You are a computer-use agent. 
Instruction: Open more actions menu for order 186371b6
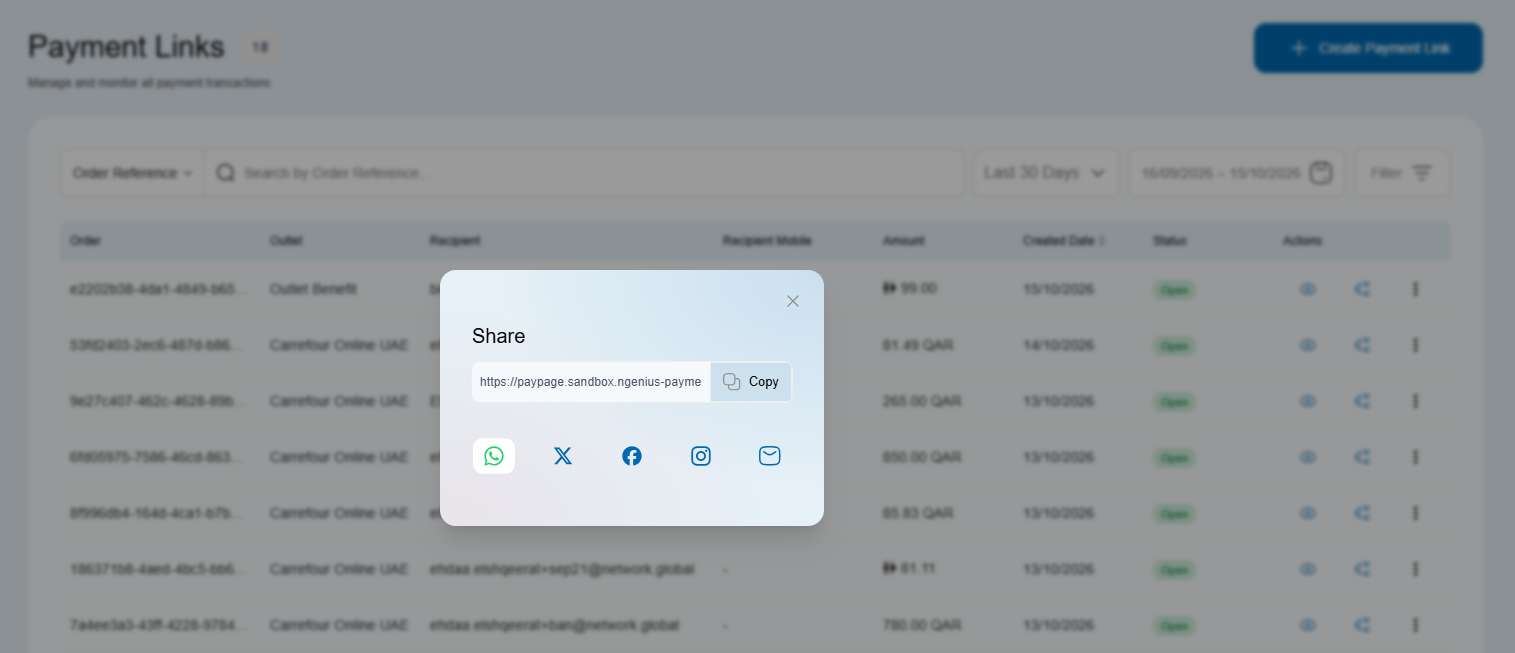pos(1415,569)
